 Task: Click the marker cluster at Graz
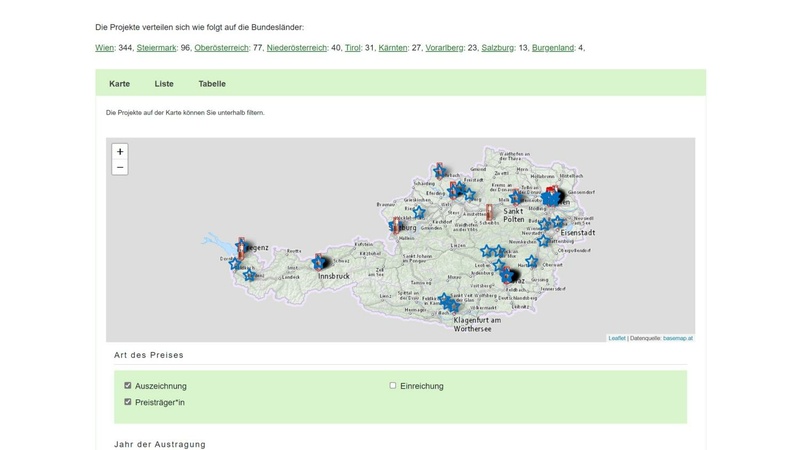[511, 275]
